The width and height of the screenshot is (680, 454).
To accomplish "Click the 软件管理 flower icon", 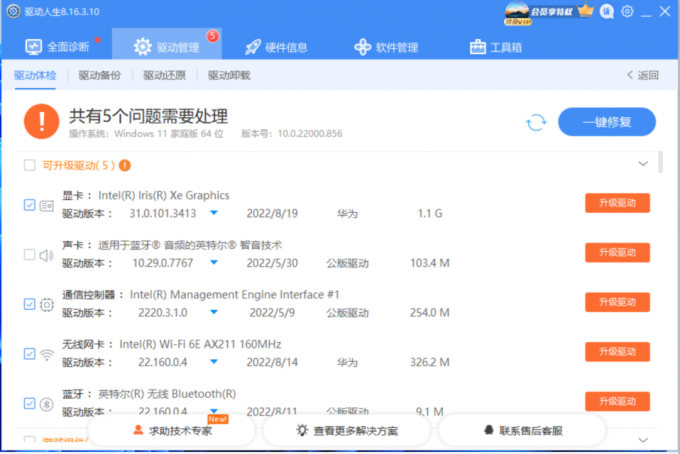I will tap(363, 47).
